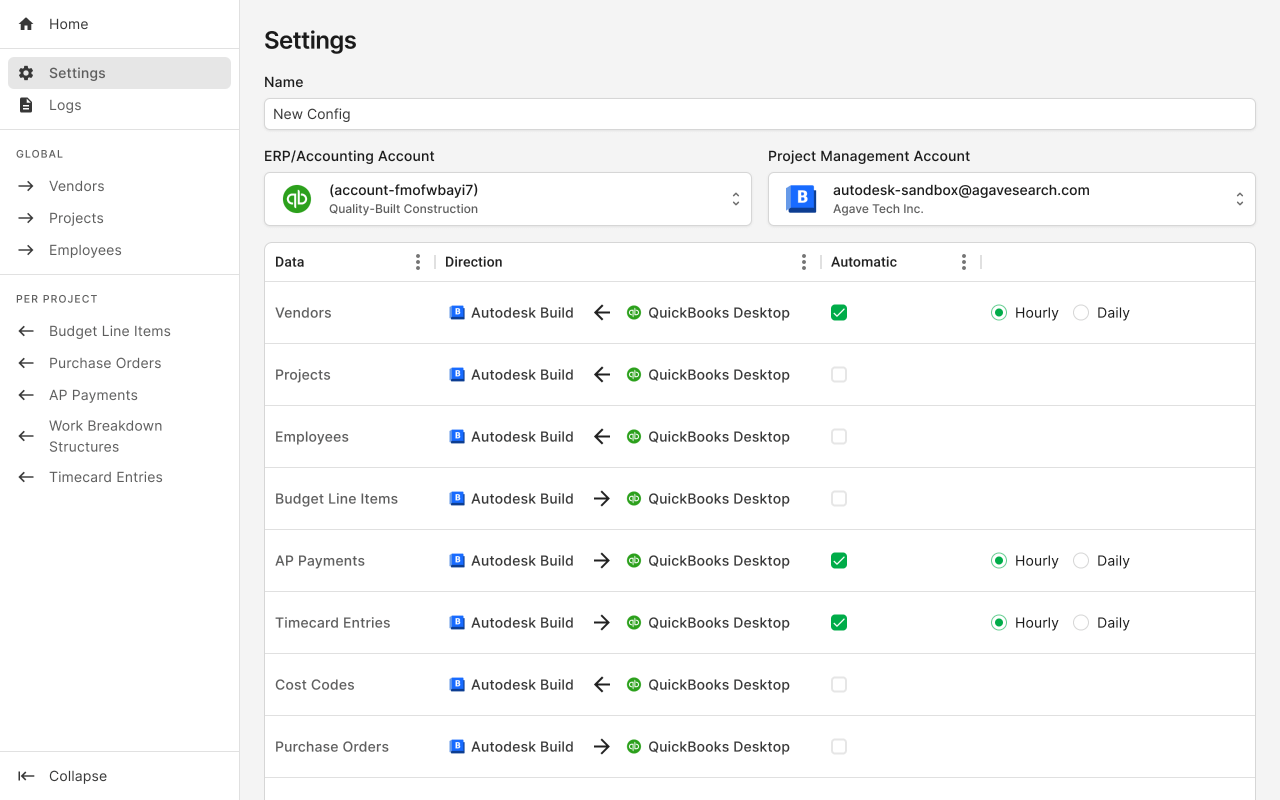Click the left arrow icon beside Purchase Orders in sidebar
The width and height of the screenshot is (1280, 800).
point(26,363)
